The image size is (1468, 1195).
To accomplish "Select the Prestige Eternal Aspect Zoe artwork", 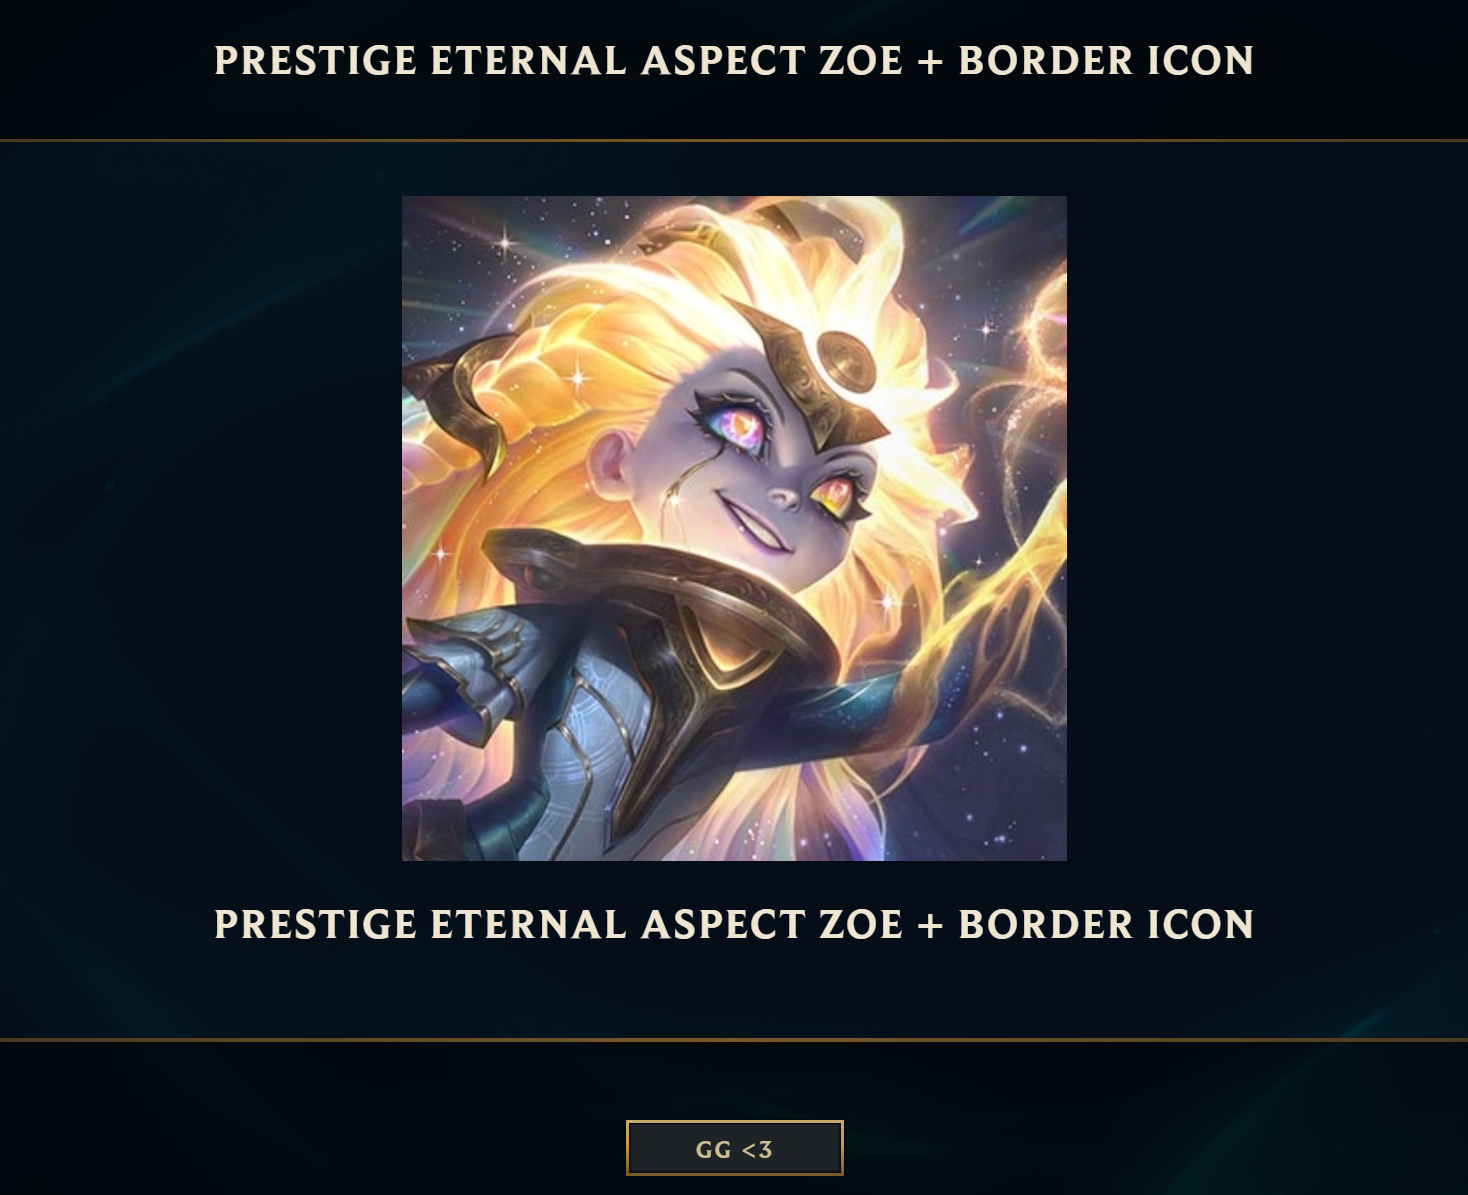I will [x=734, y=528].
